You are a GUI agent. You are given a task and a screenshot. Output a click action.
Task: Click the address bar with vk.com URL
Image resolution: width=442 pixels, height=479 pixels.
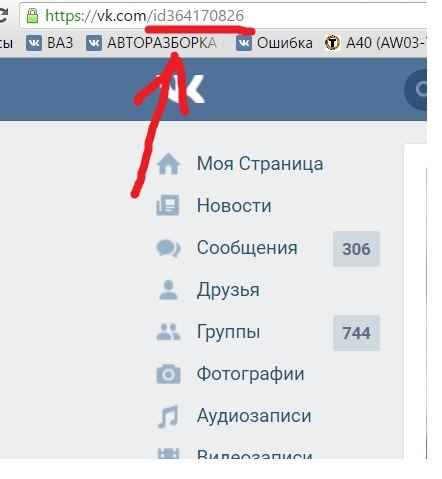[223, 16]
